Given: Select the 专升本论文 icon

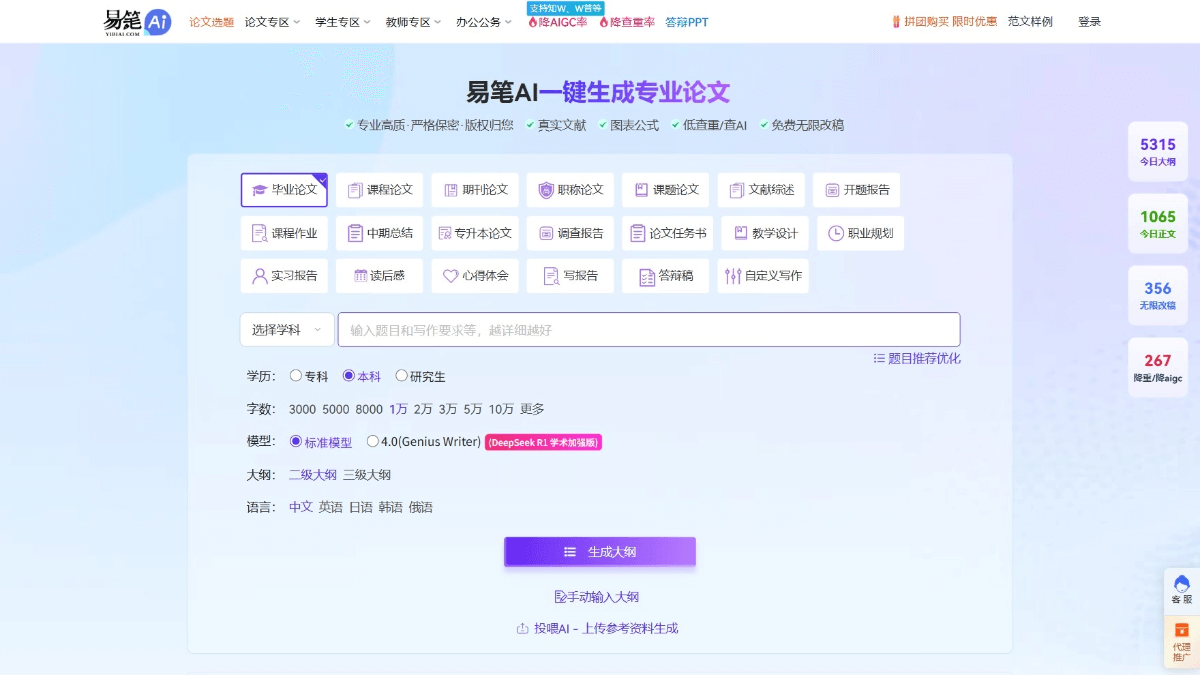Looking at the screenshot, I should pos(446,233).
